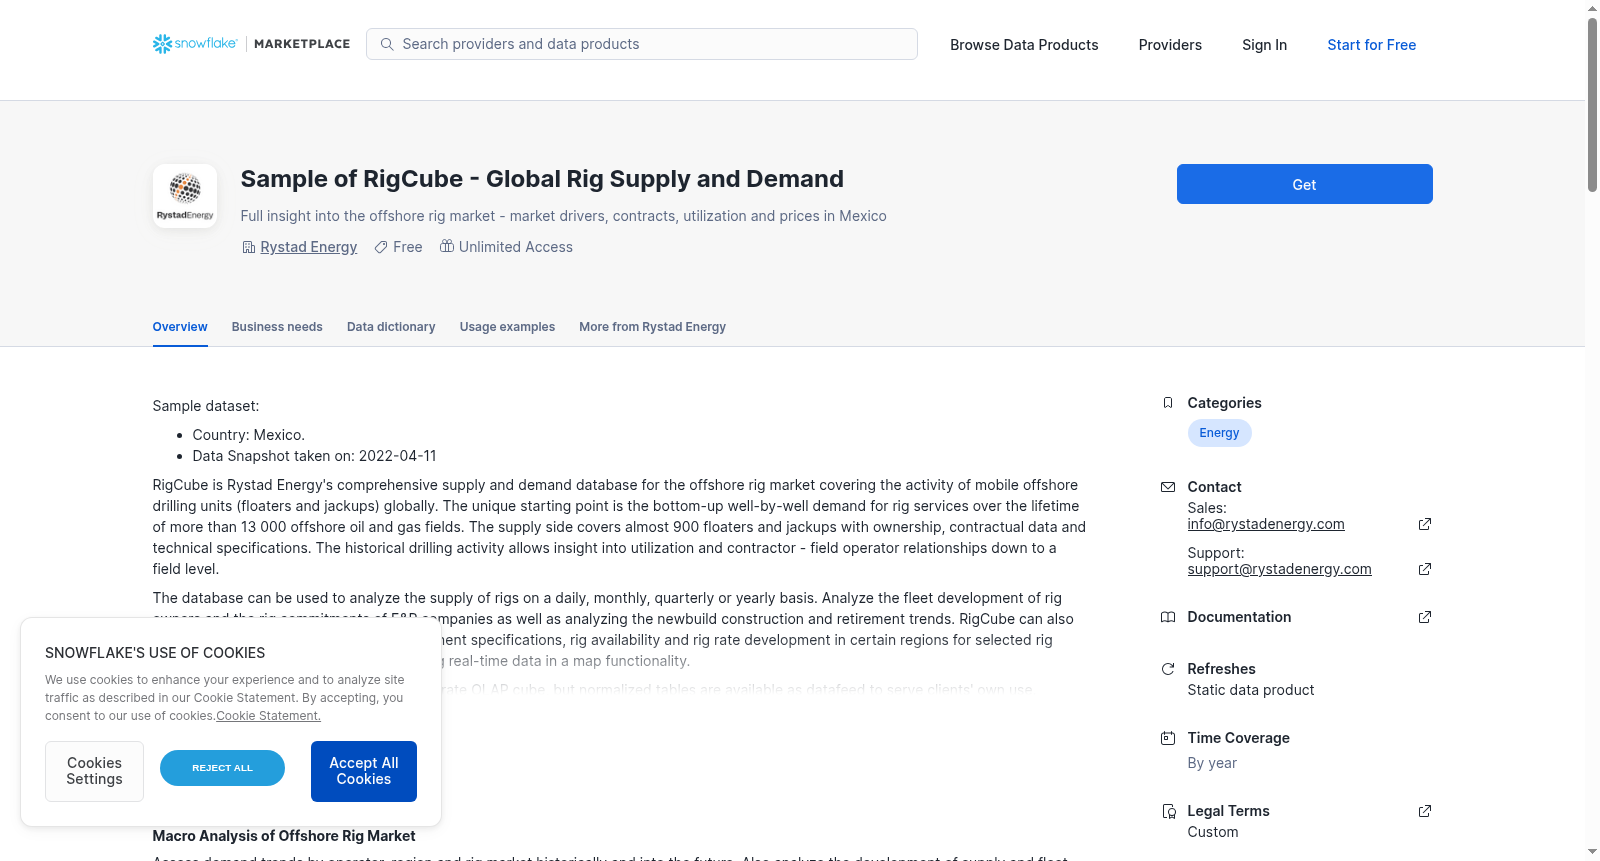This screenshot has width=1600, height=861.
Task: Click the Legal Terms document icon
Action: tap(1168, 811)
